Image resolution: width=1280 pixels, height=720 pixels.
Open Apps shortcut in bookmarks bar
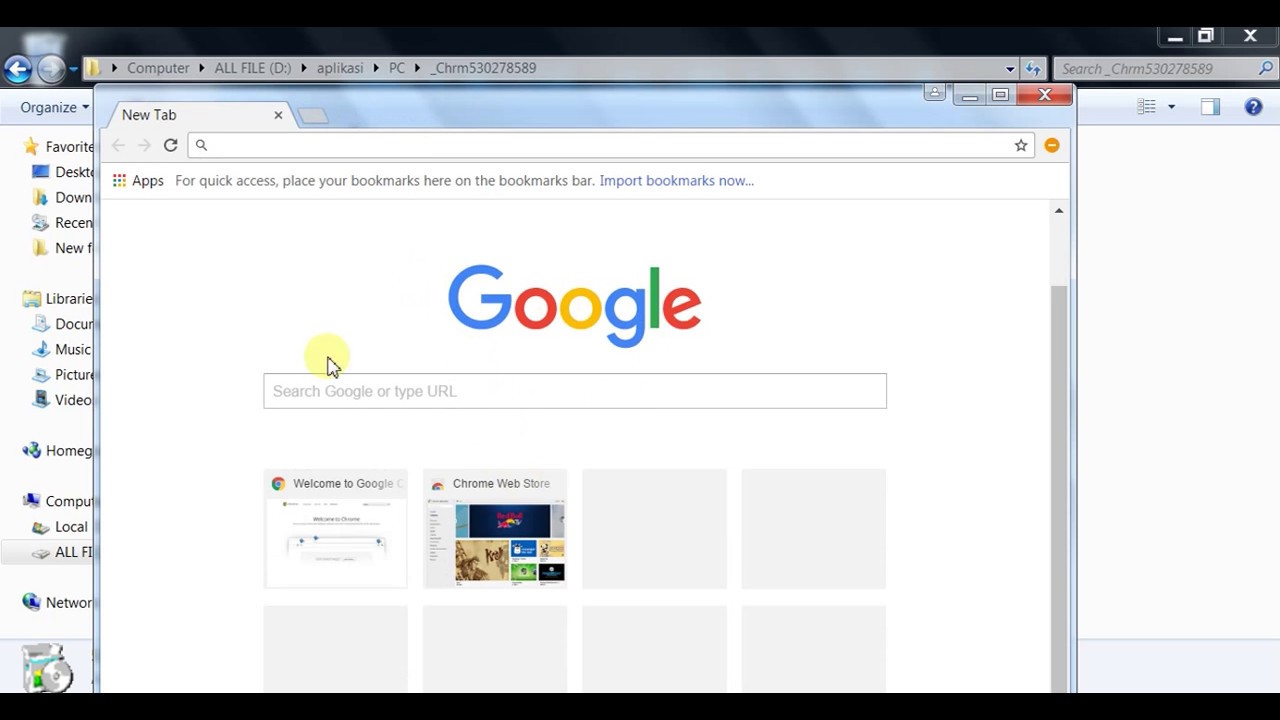coord(138,181)
